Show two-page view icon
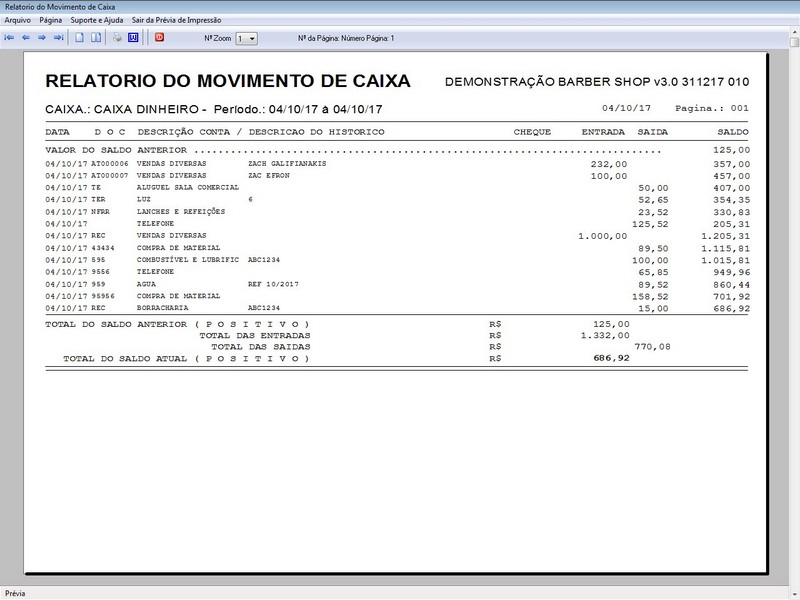The image size is (800, 600). point(96,38)
